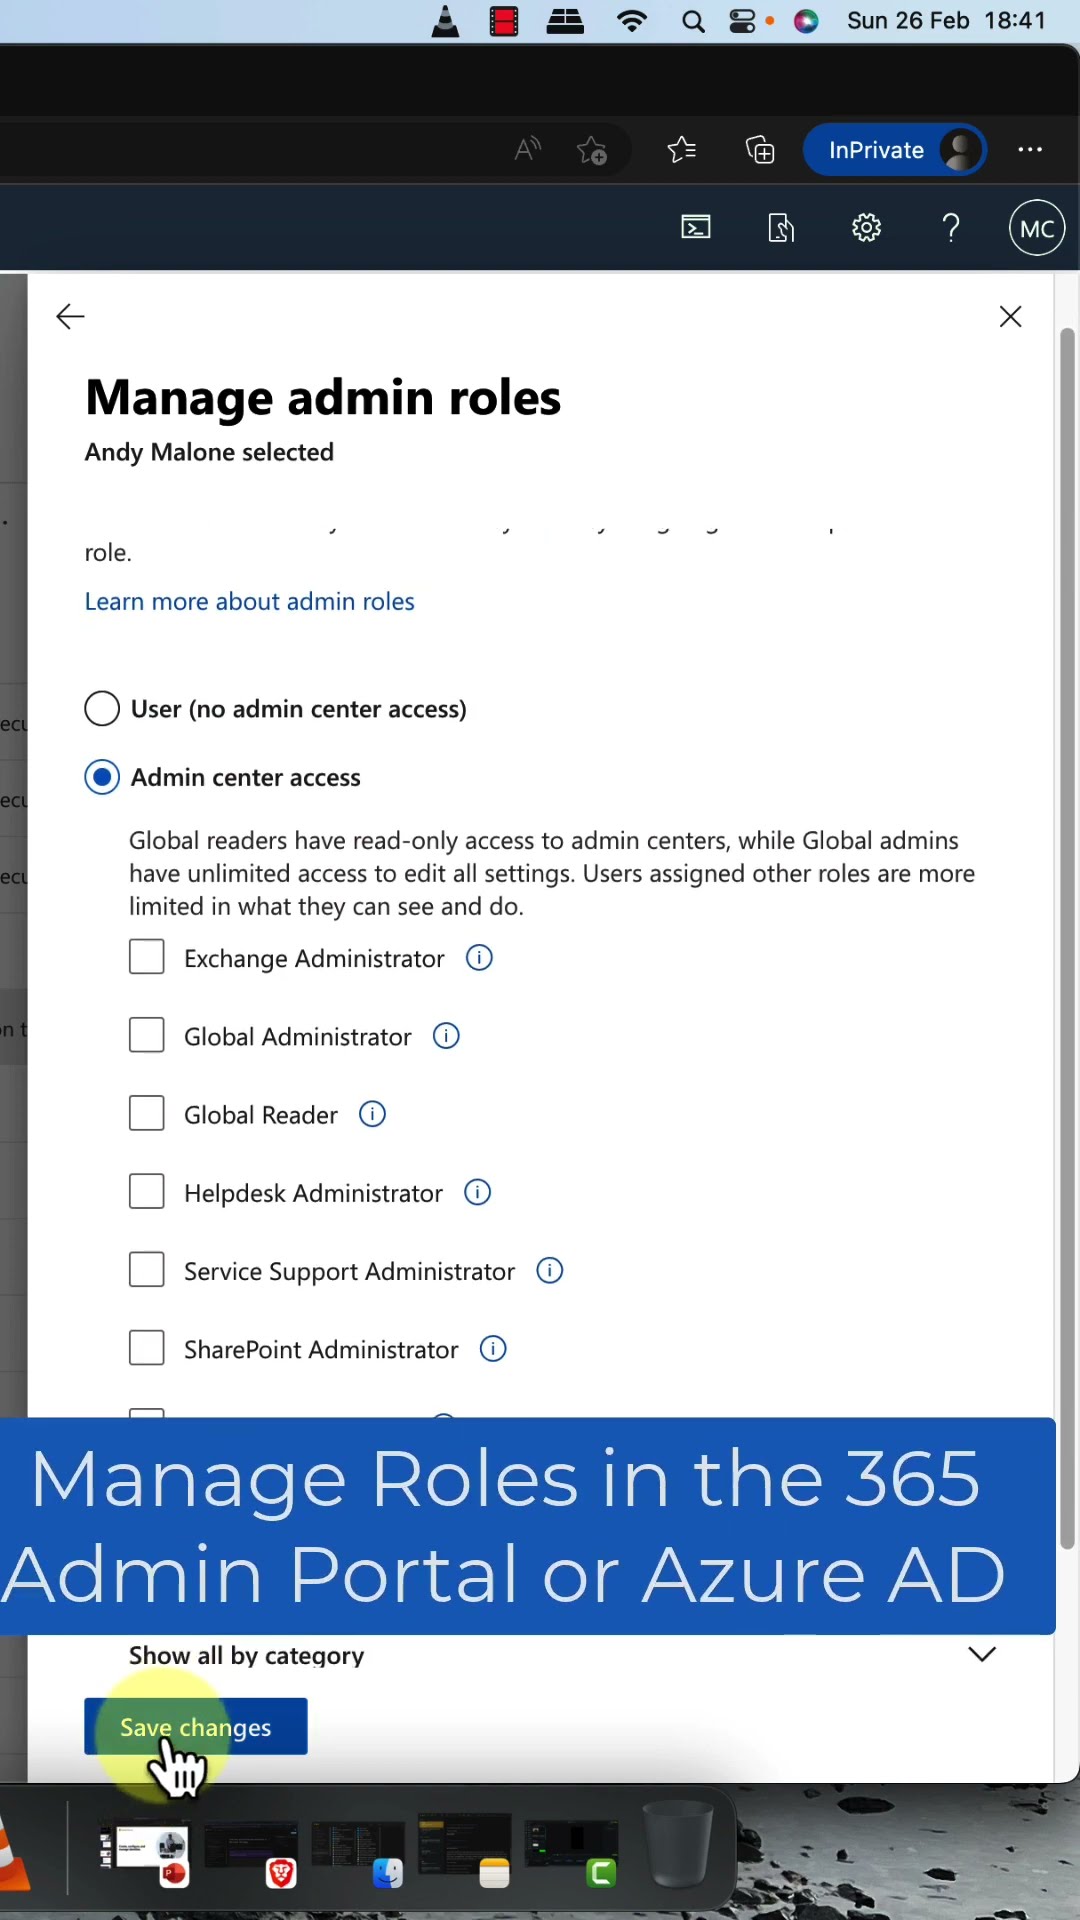Screen dimensions: 1080x1920
Task: Show info for Exchange Administrator role
Action: coord(480,958)
